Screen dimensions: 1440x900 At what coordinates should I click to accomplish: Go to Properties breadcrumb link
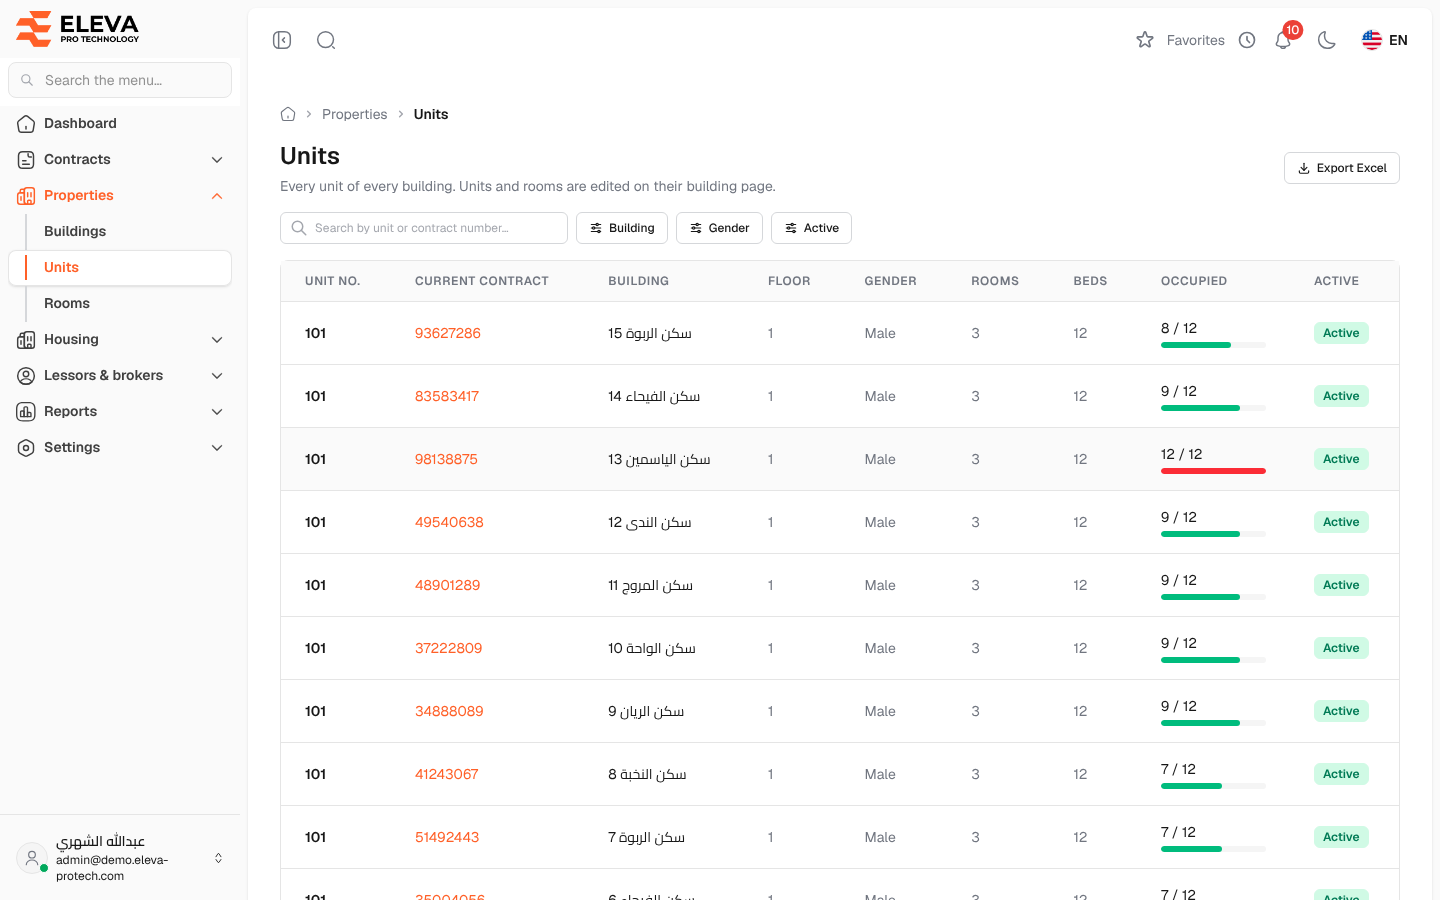click(x=354, y=114)
